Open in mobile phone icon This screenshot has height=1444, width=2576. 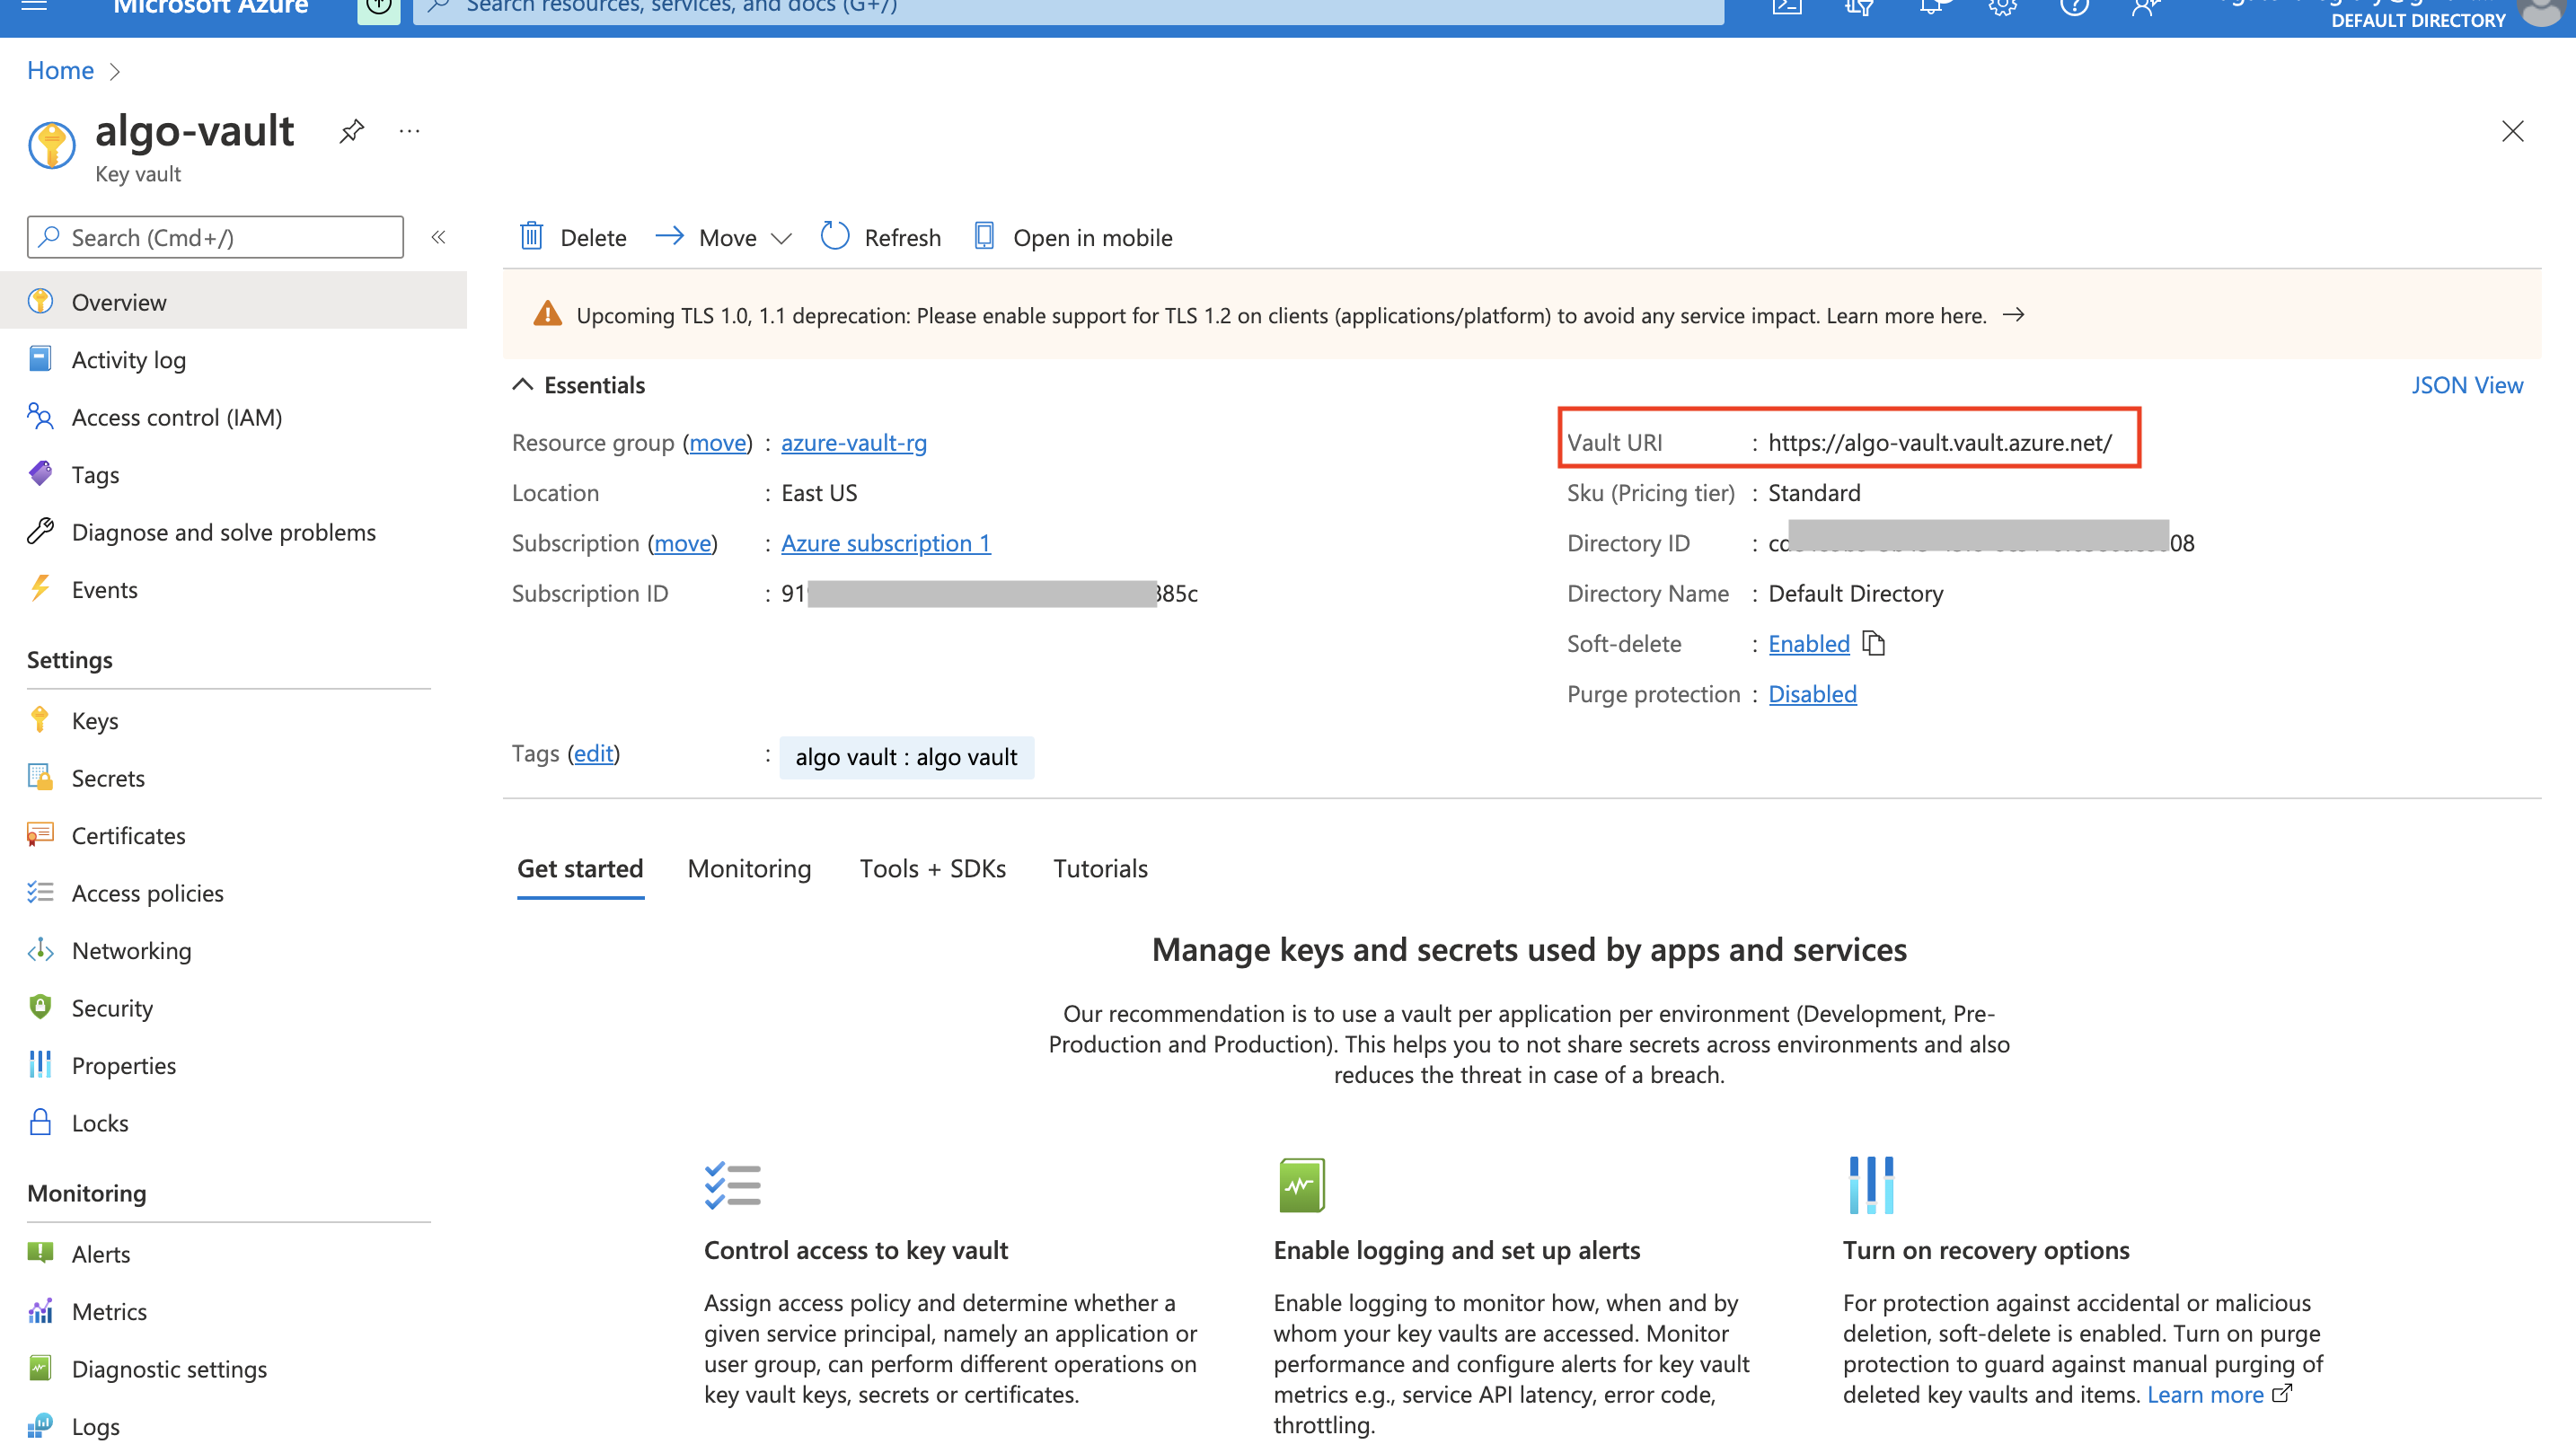[984, 237]
